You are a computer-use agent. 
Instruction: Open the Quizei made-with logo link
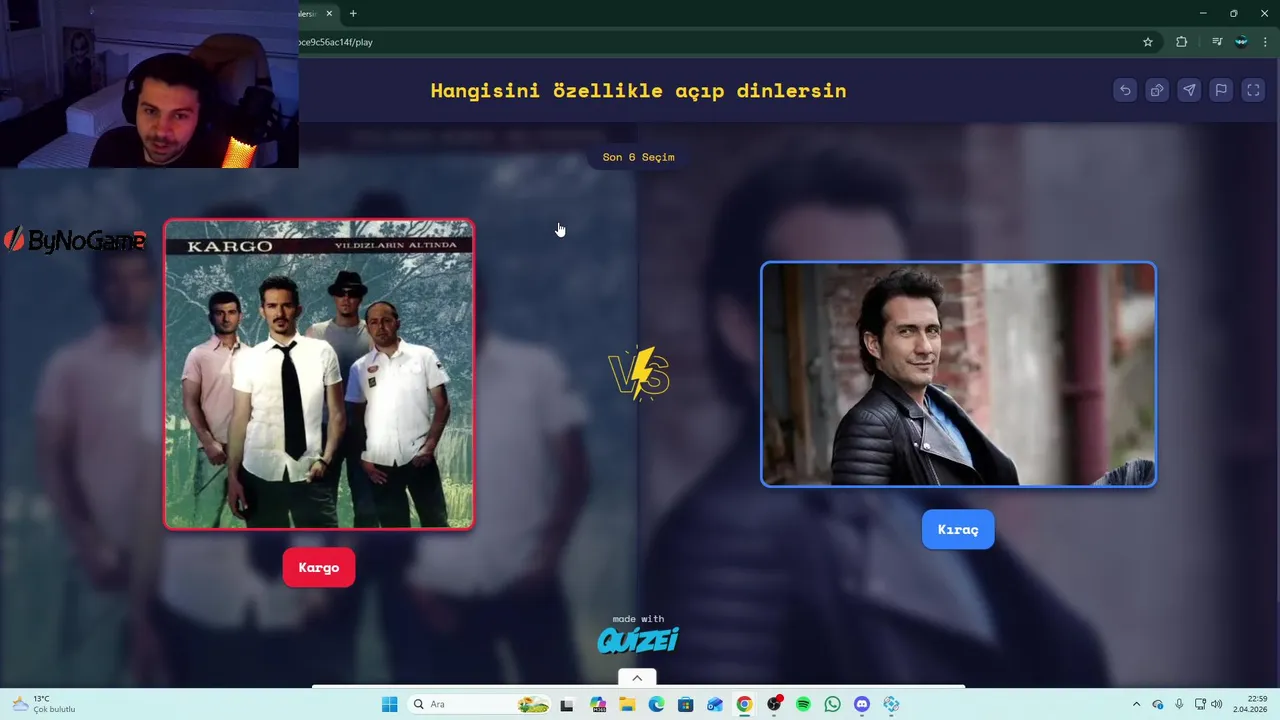coord(638,634)
